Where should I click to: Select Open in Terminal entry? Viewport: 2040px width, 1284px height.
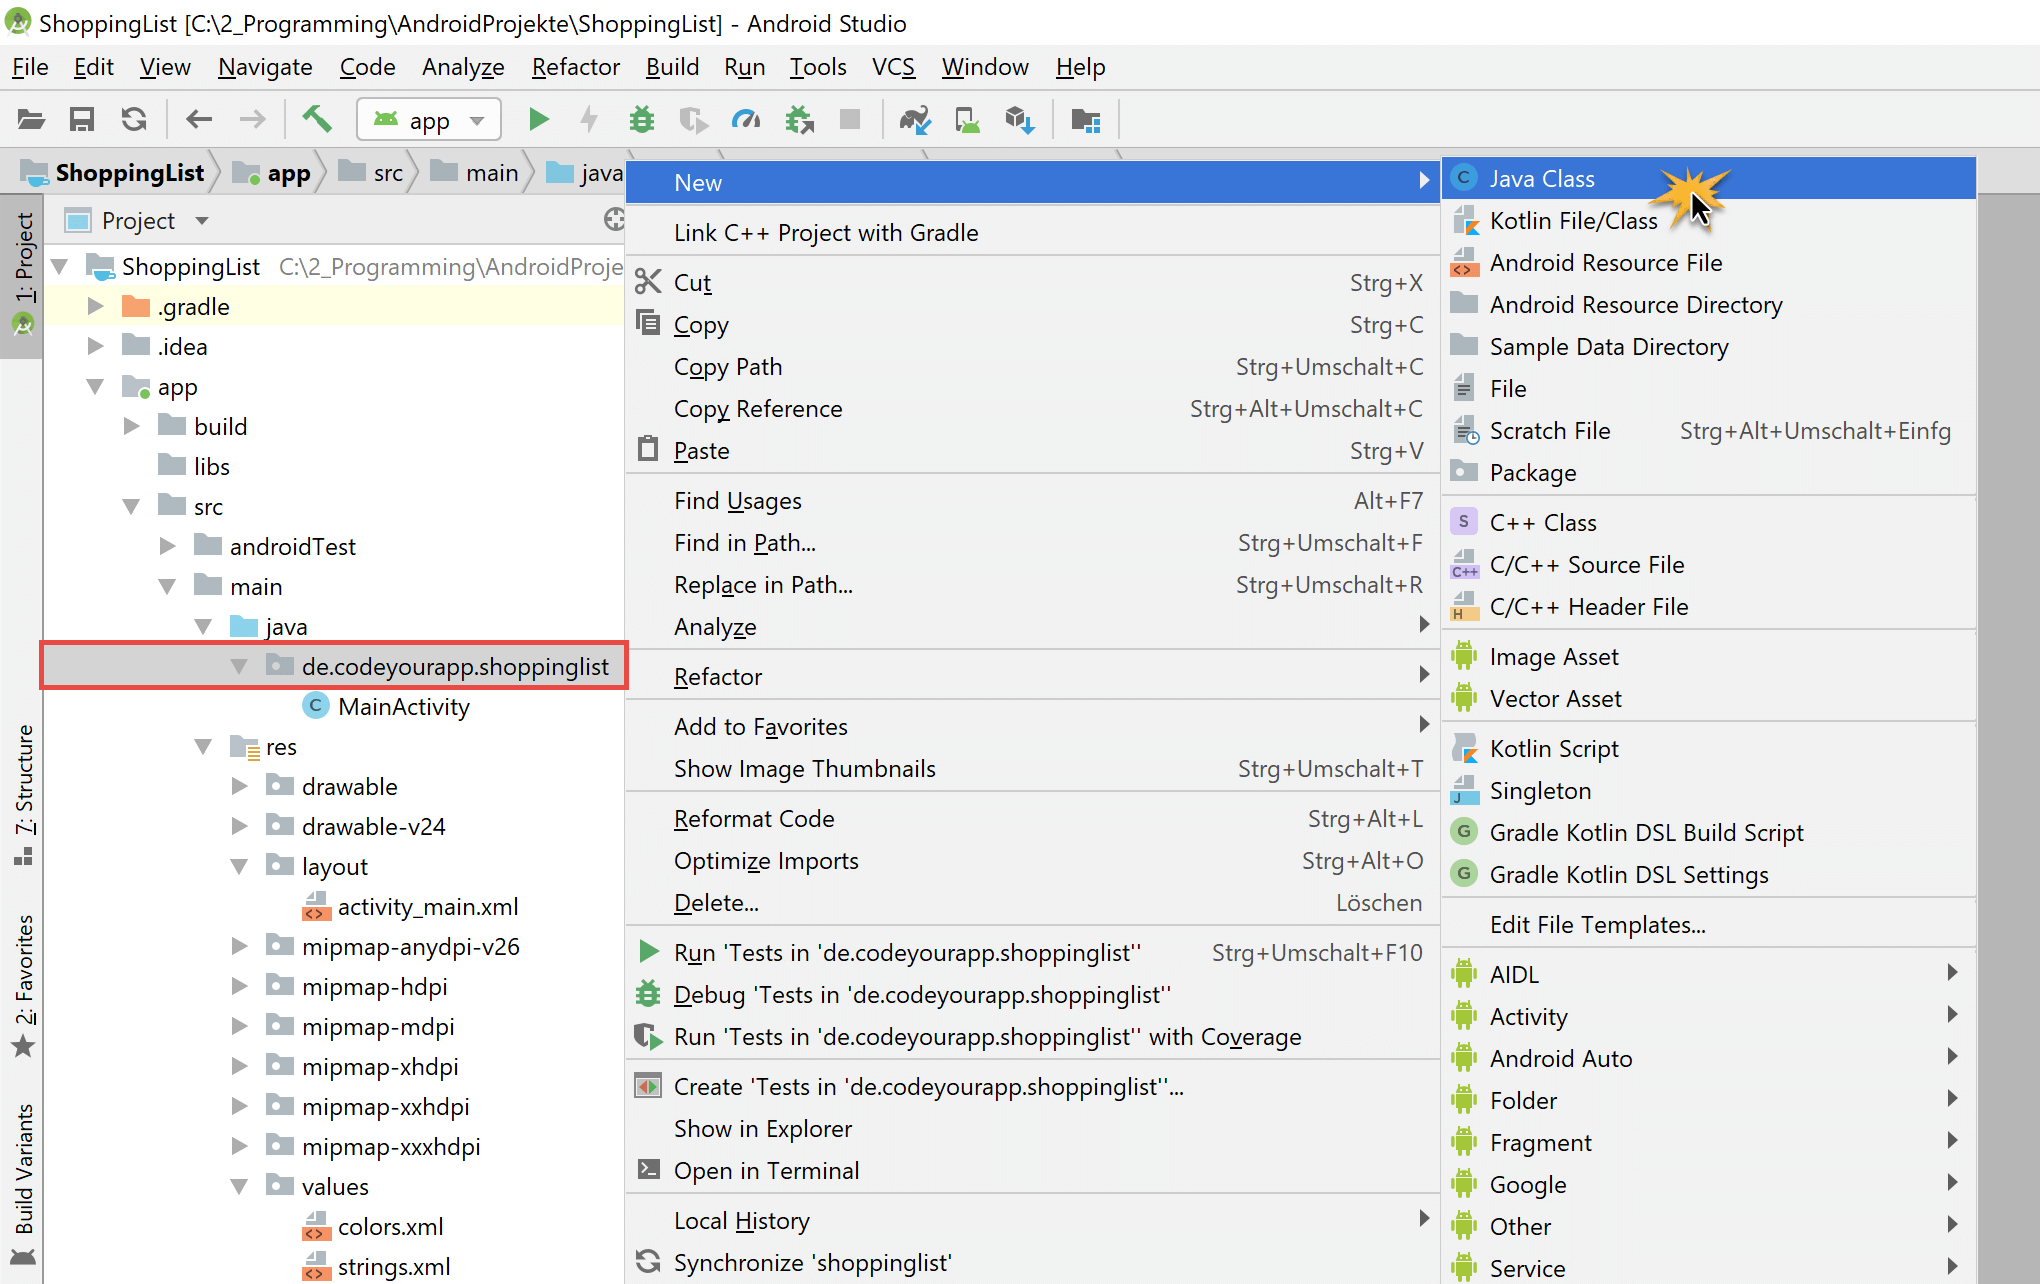[1033, 1171]
